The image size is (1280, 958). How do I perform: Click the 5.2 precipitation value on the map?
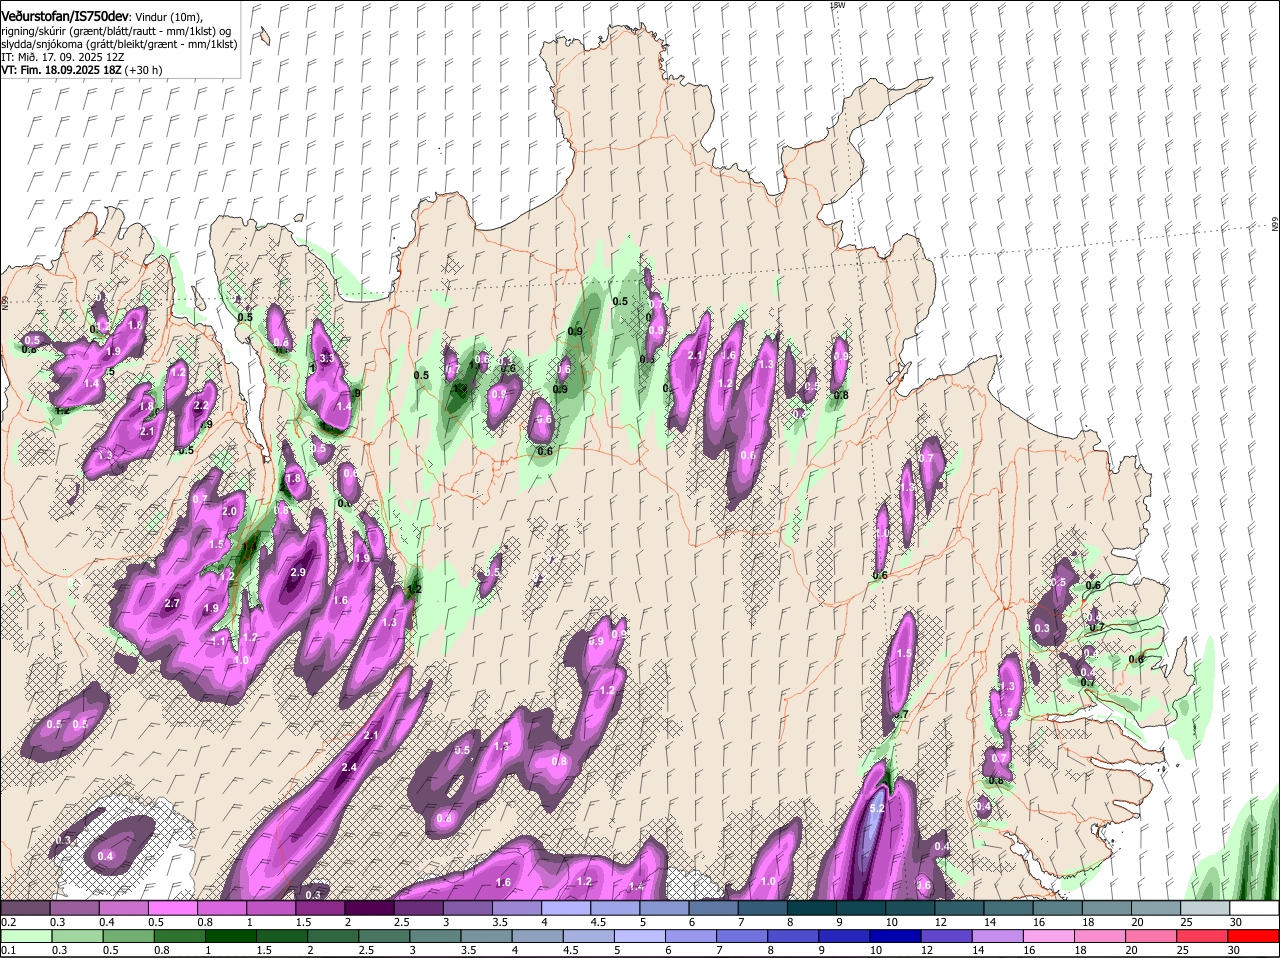(x=878, y=808)
